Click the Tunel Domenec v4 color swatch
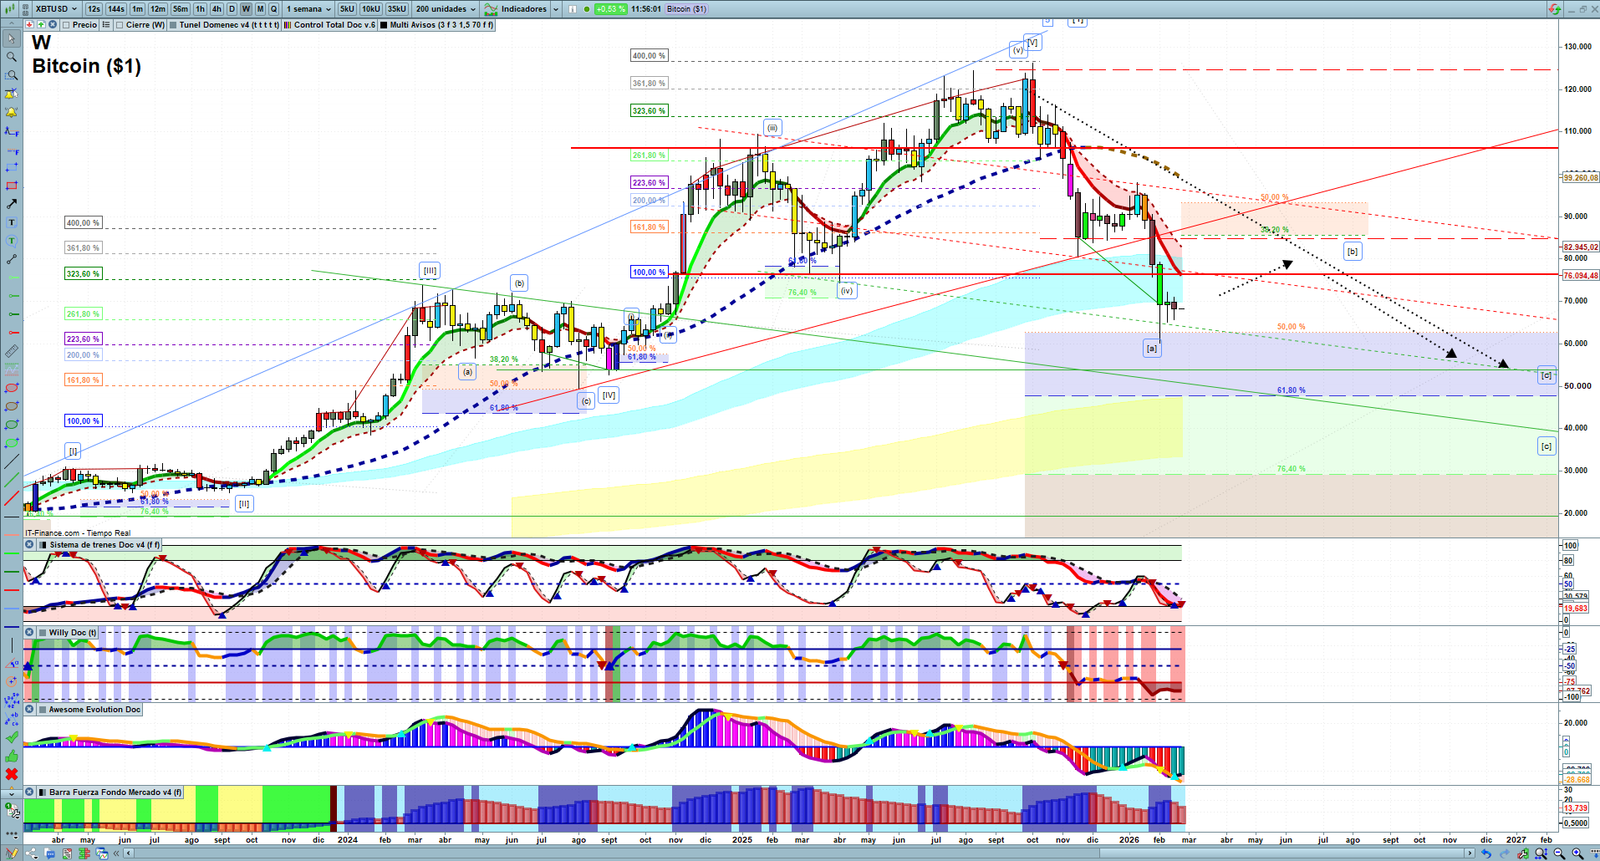This screenshot has width=1600, height=861. 173,25
